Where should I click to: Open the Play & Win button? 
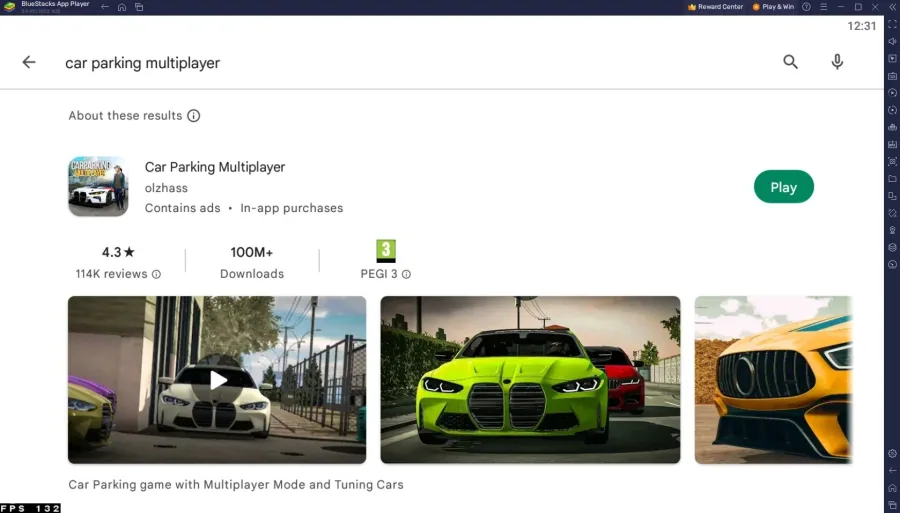point(773,7)
